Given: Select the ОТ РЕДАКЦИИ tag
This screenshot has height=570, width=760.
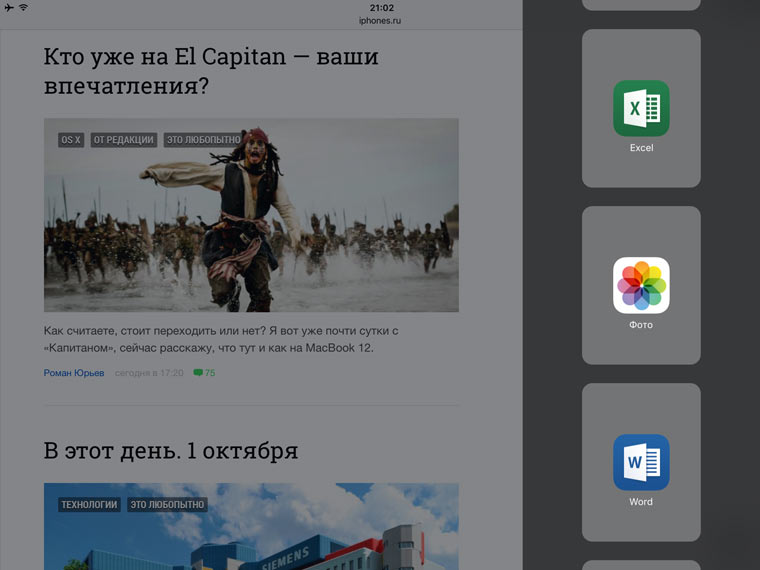Looking at the screenshot, I should tap(124, 140).
